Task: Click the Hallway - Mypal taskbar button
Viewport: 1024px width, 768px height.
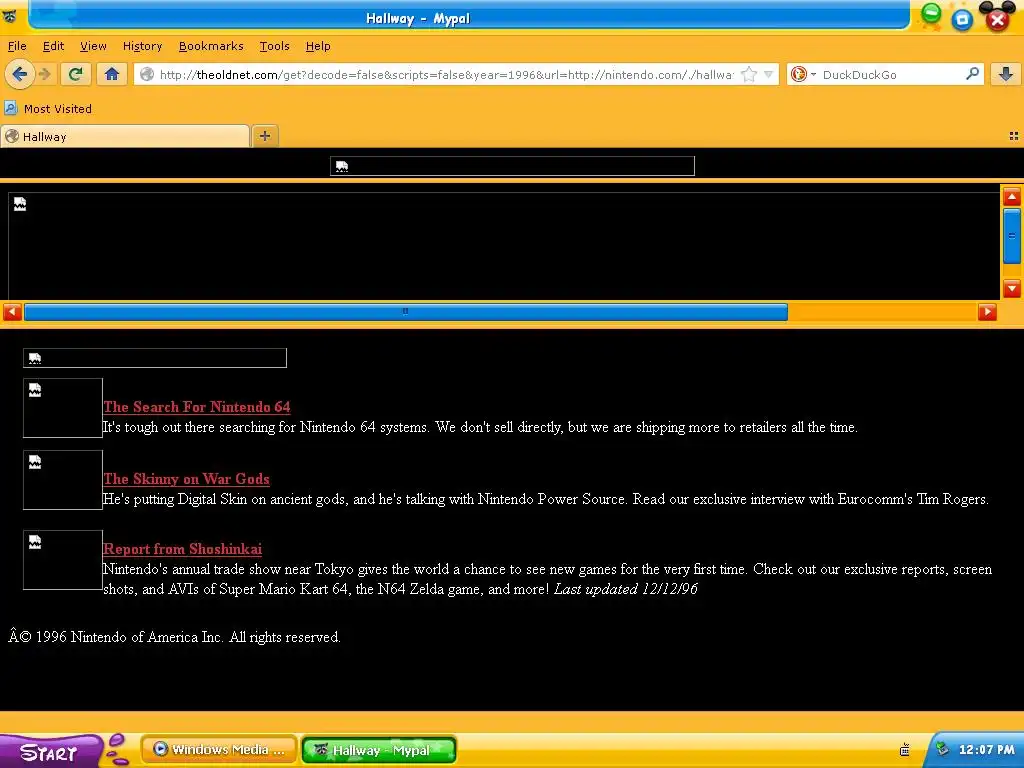Action: tap(379, 750)
